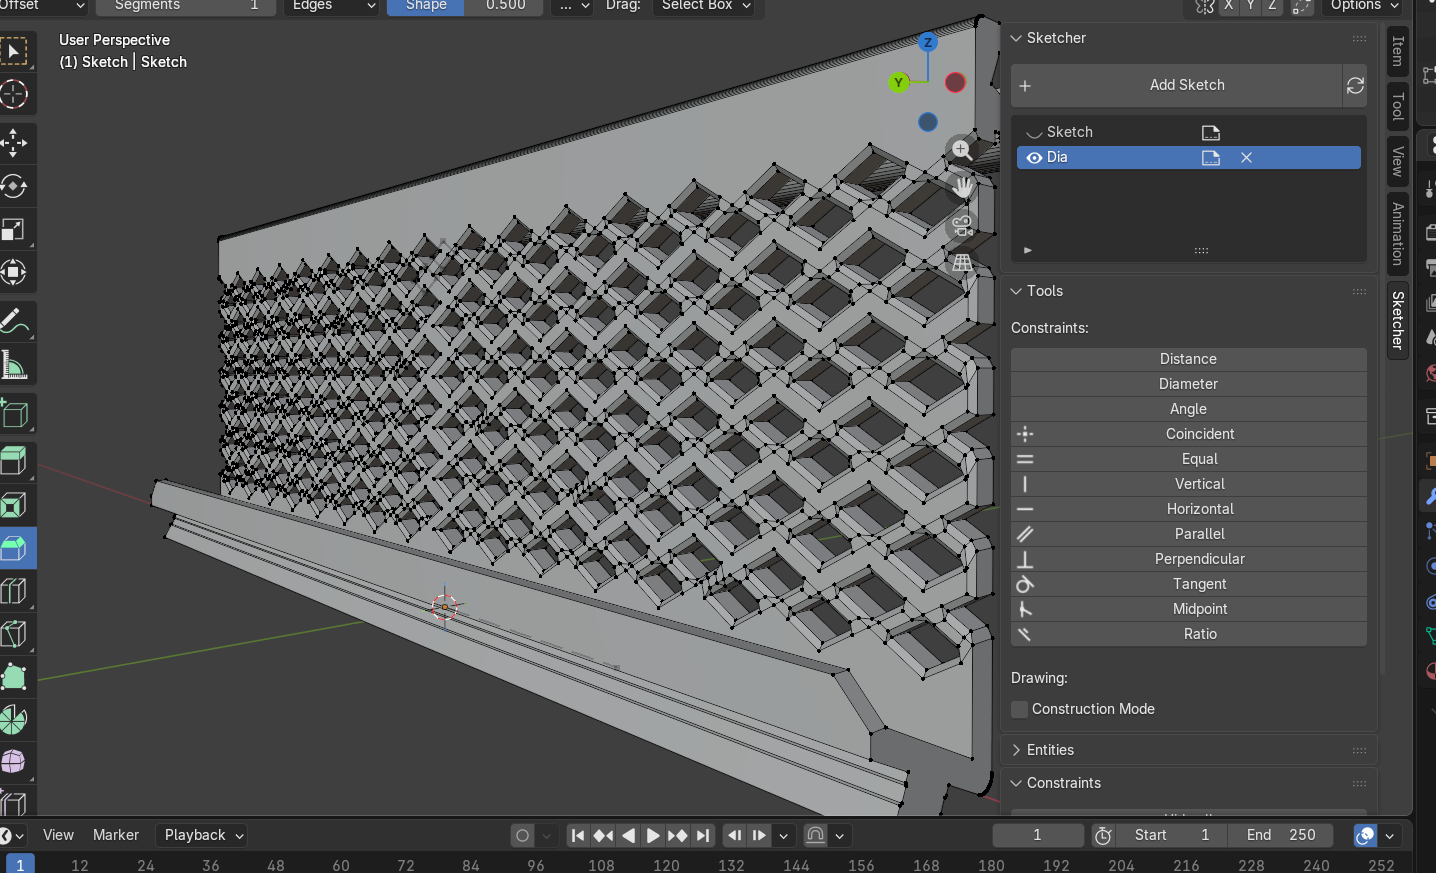Select the Bevel tool

point(14,548)
